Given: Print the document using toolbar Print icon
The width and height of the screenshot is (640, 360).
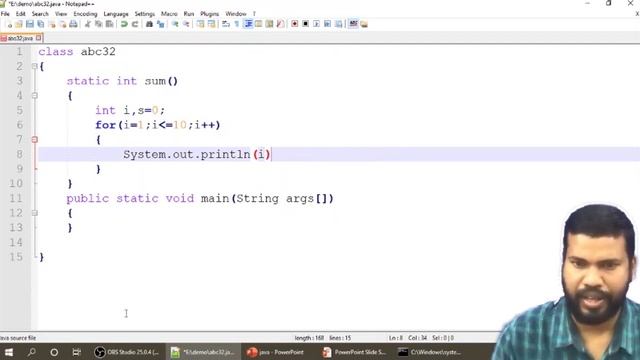Looking at the screenshot, I should [73, 24].
